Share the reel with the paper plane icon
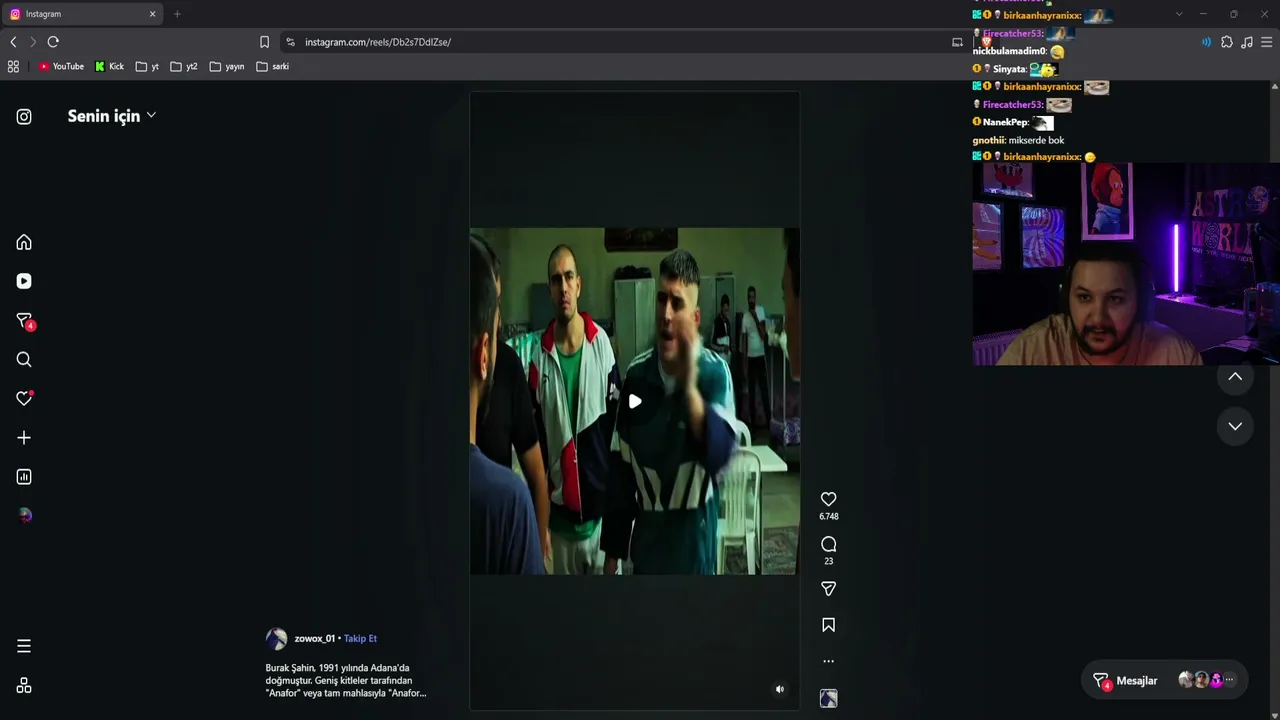1280x720 pixels. click(x=828, y=589)
